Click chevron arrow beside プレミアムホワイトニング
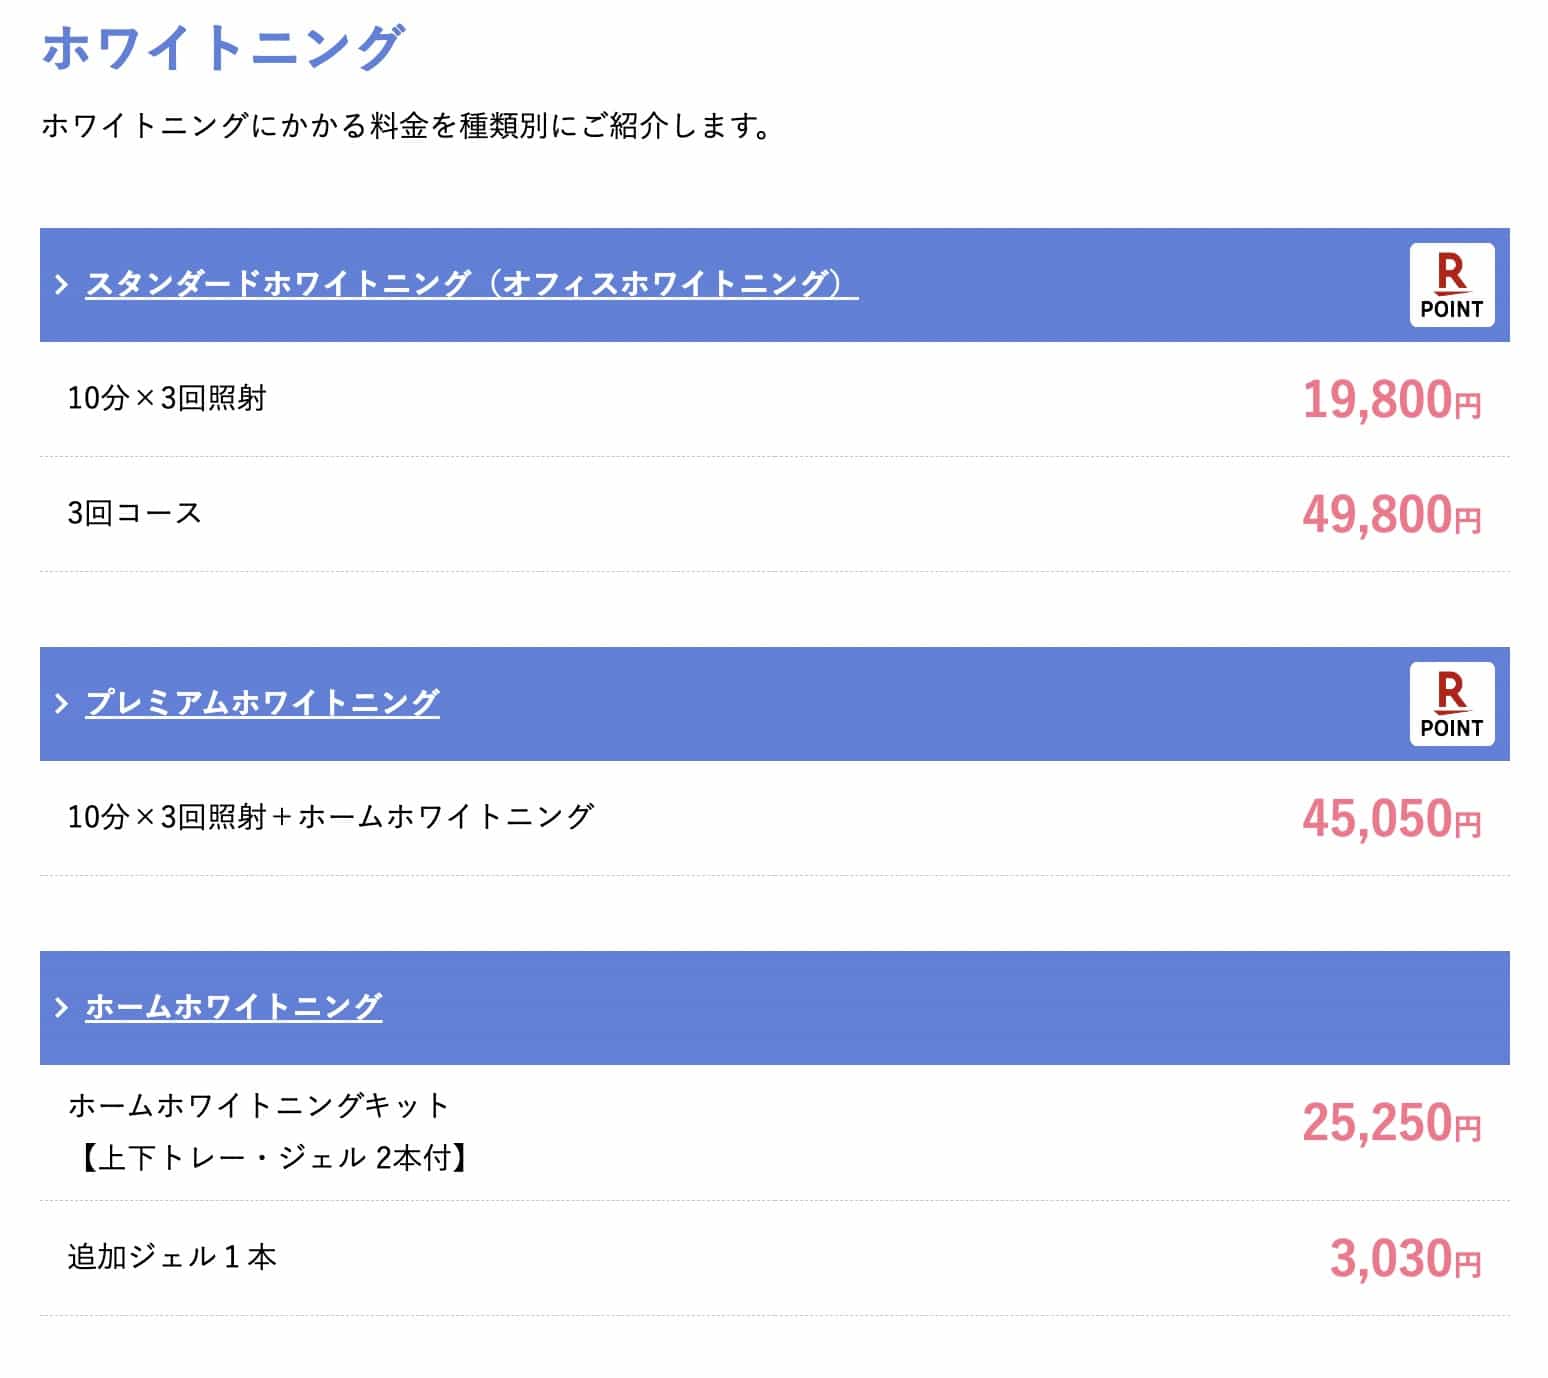Screen dimensions: 1548x1378 coord(62,704)
